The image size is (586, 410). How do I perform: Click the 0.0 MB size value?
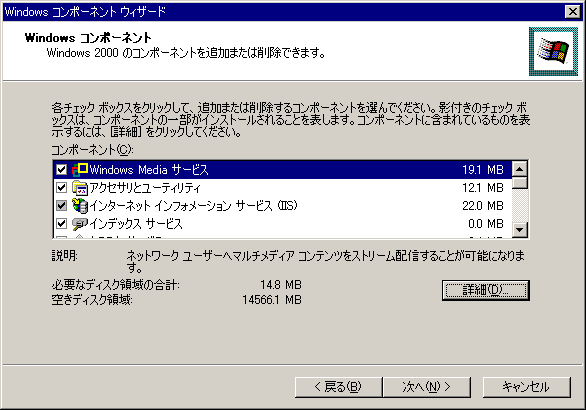click(486, 224)
